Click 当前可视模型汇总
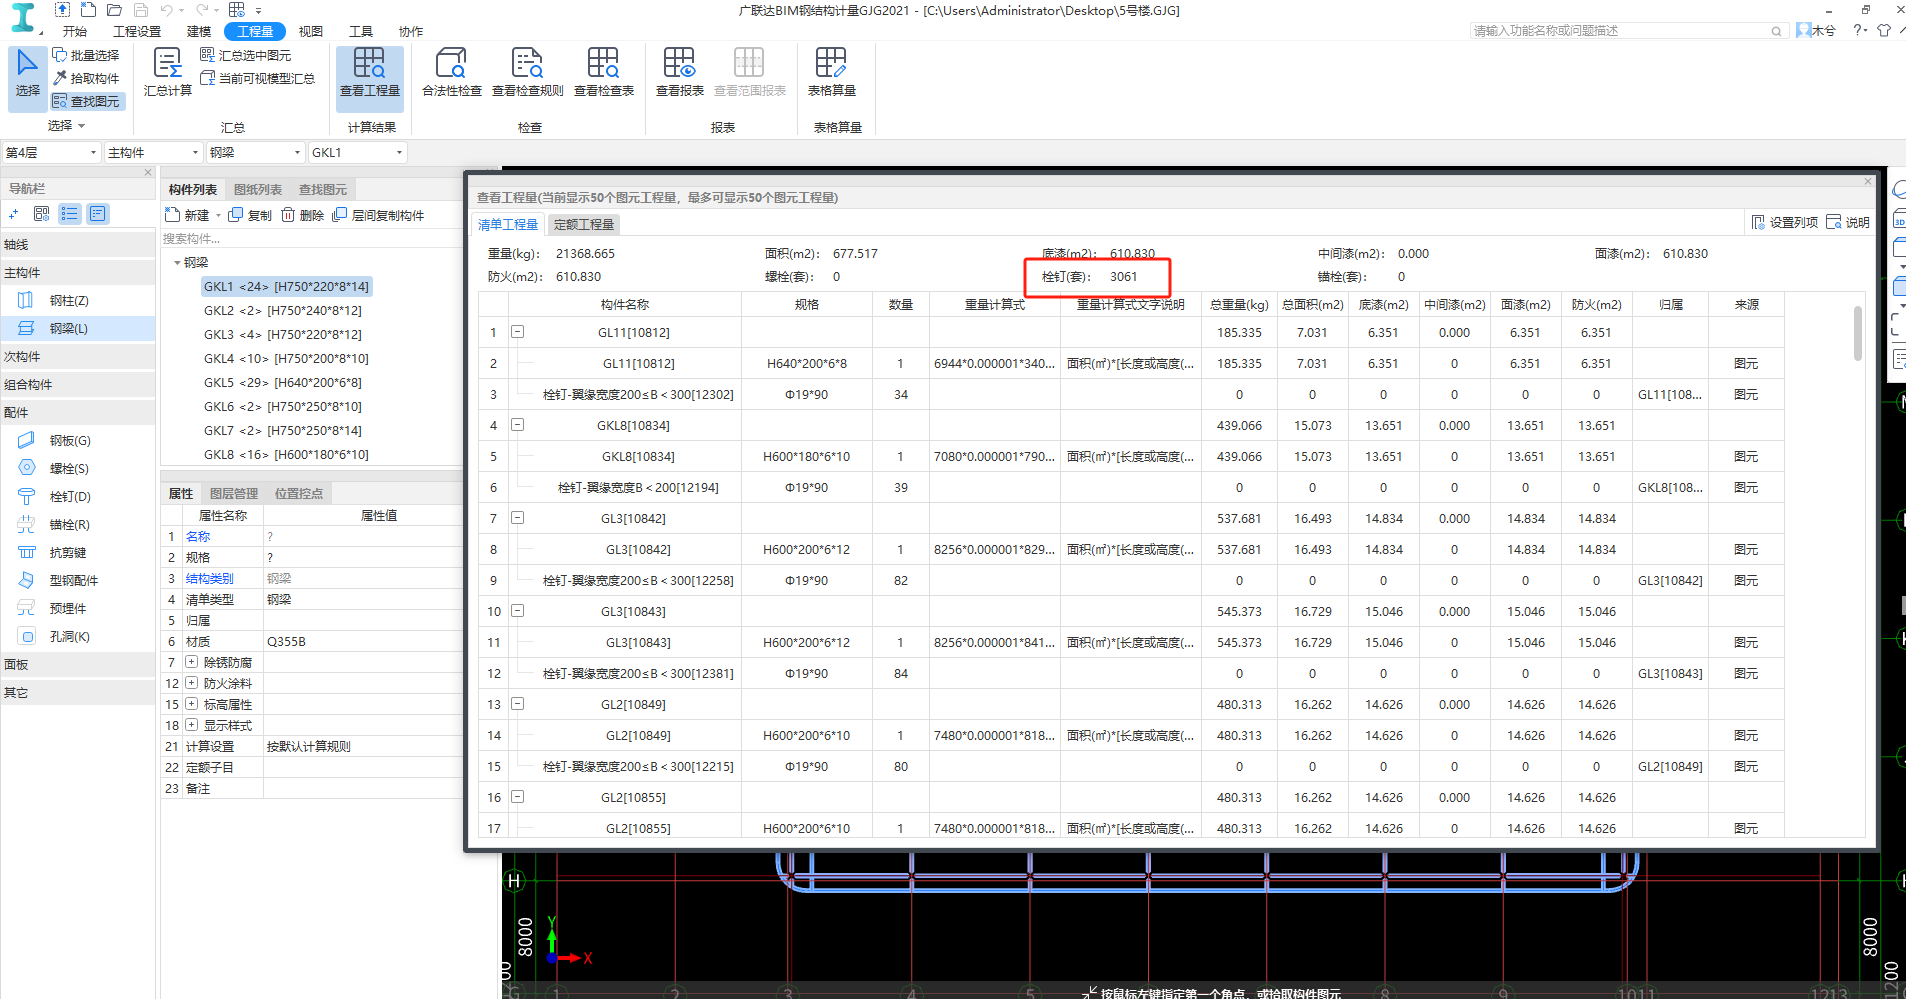The width and height of the screenshot is (1906, 999). point(258,78)
